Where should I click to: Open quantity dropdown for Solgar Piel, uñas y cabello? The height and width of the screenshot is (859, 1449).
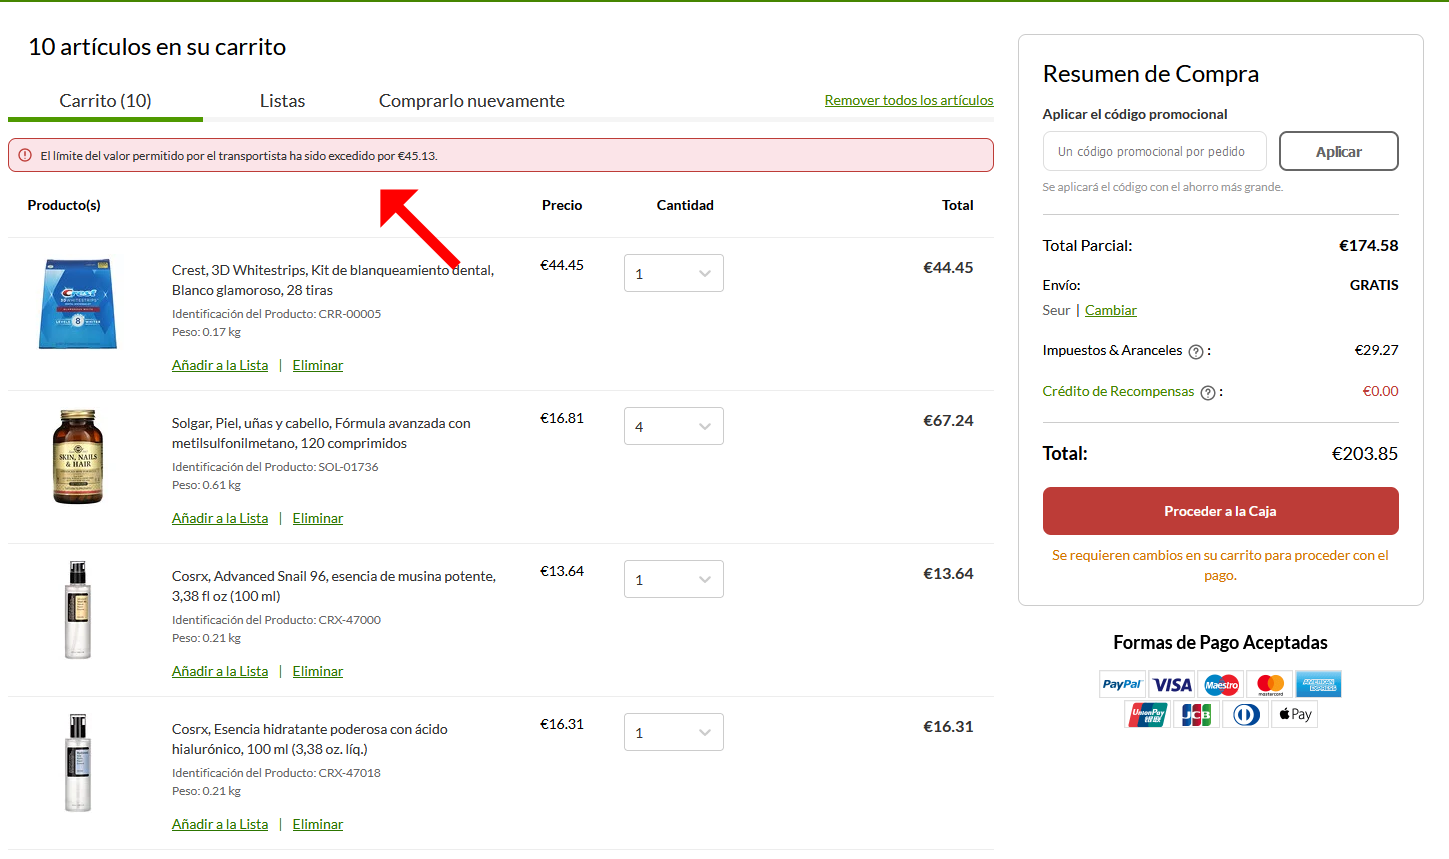[674, 426]
